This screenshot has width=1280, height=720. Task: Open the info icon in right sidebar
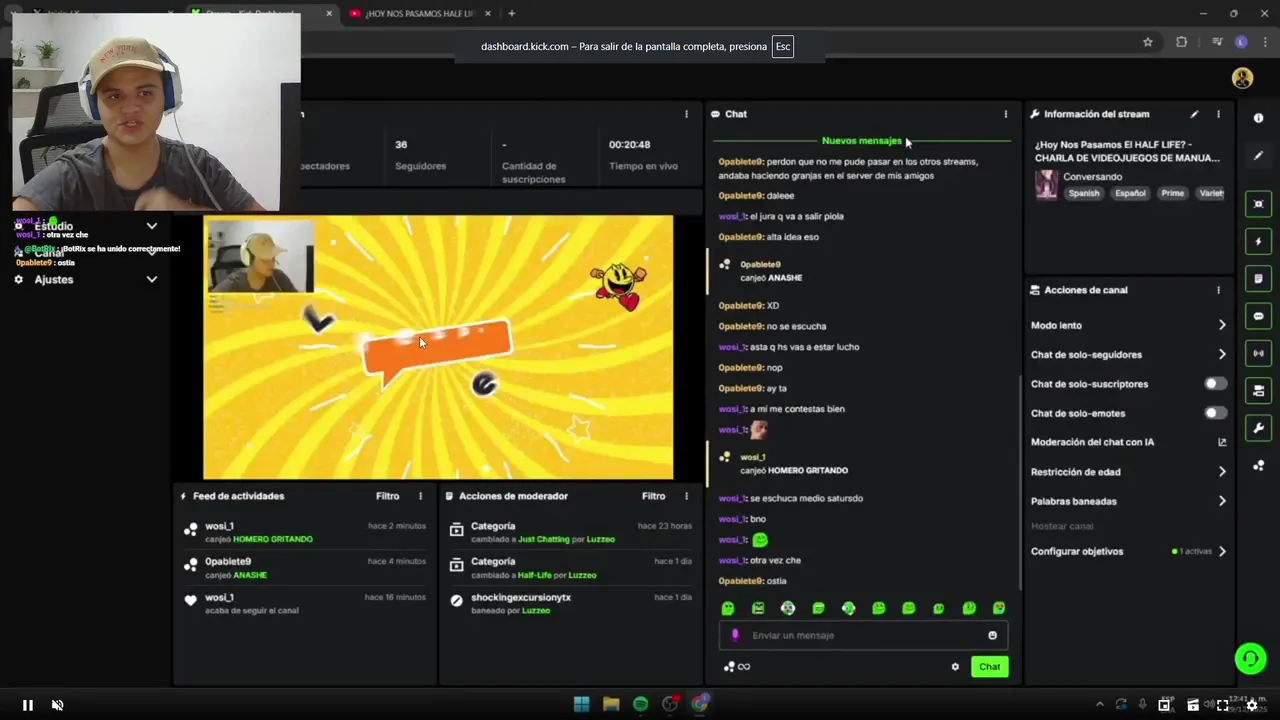tap(1258, 118)
